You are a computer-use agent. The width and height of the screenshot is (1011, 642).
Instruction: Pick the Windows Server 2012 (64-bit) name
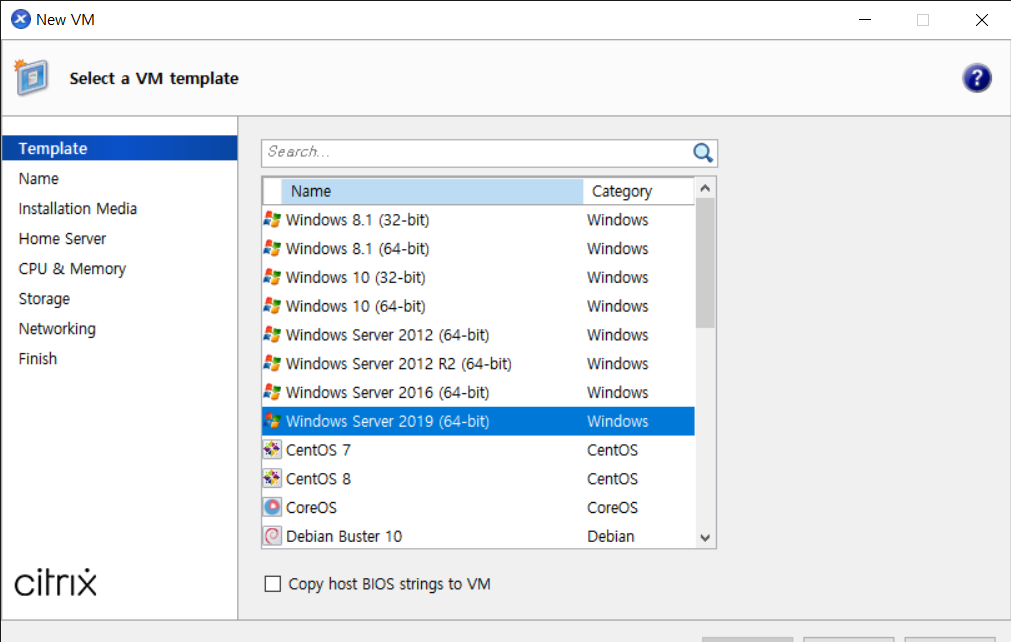tap(388, 335)
